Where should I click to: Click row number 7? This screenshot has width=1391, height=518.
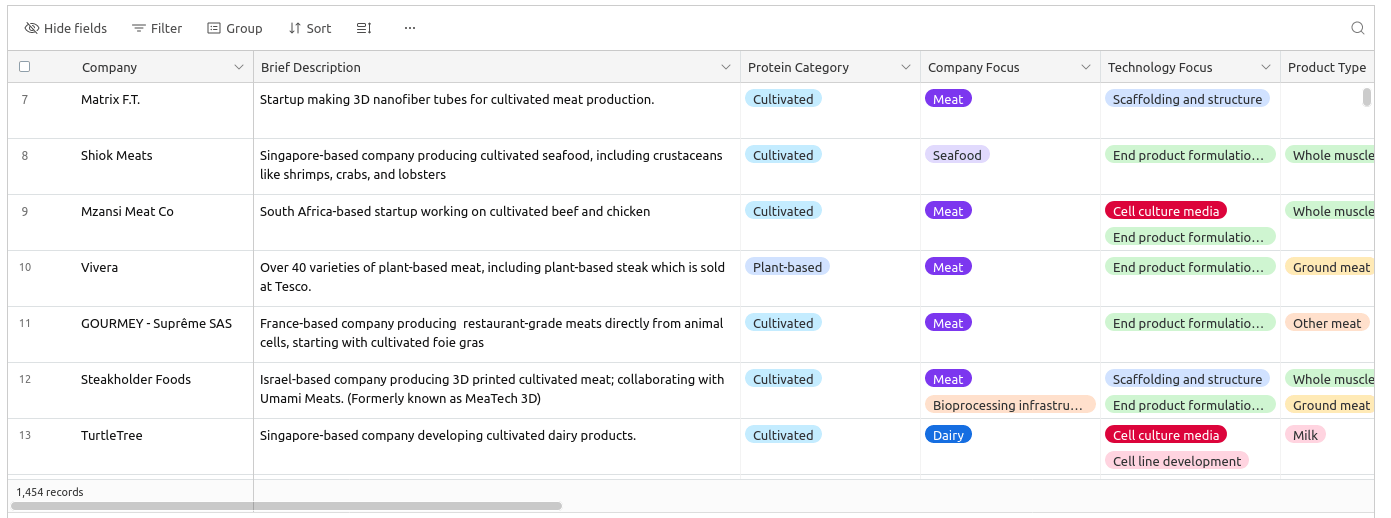point(25,99)
